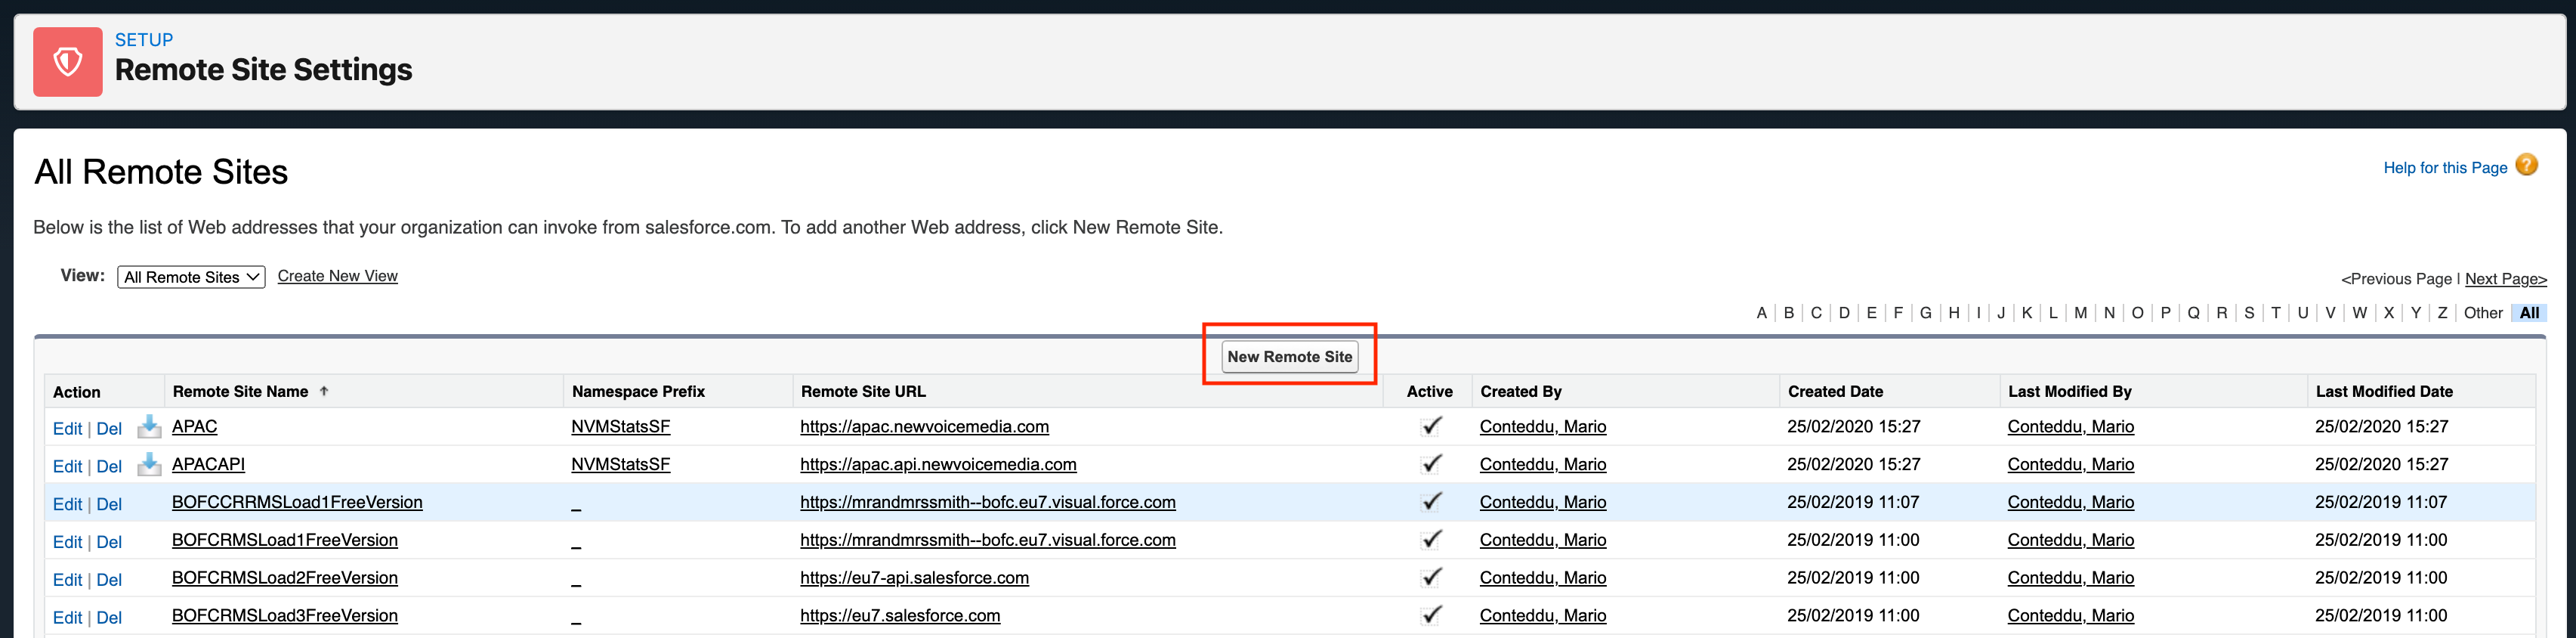Filter the list by letter M
Image resolution: width=2576 pixels, height=638 pixels.
tap(2080, 313)
